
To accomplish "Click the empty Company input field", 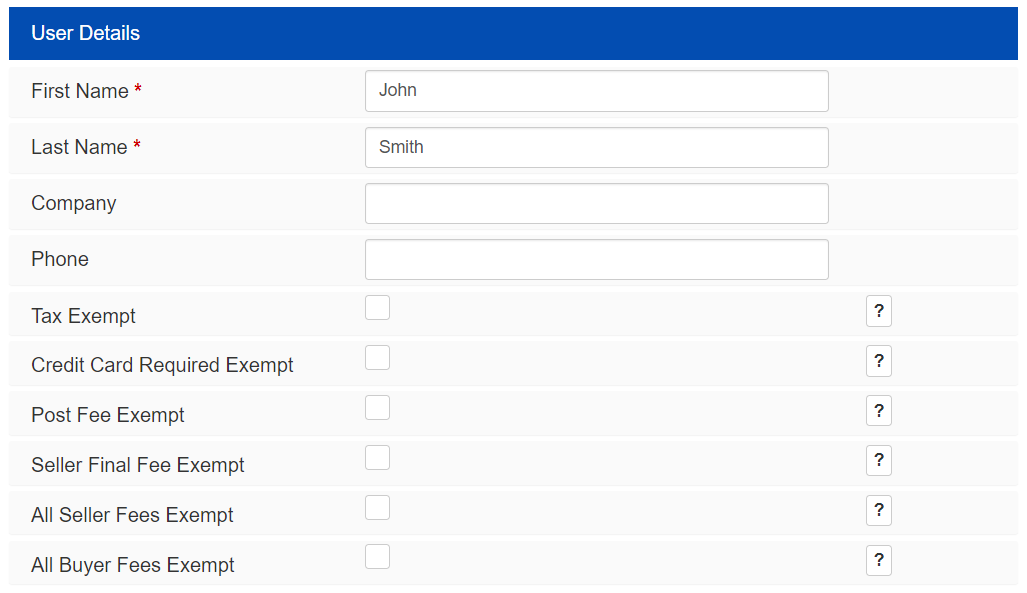I will tap(596, 203).
